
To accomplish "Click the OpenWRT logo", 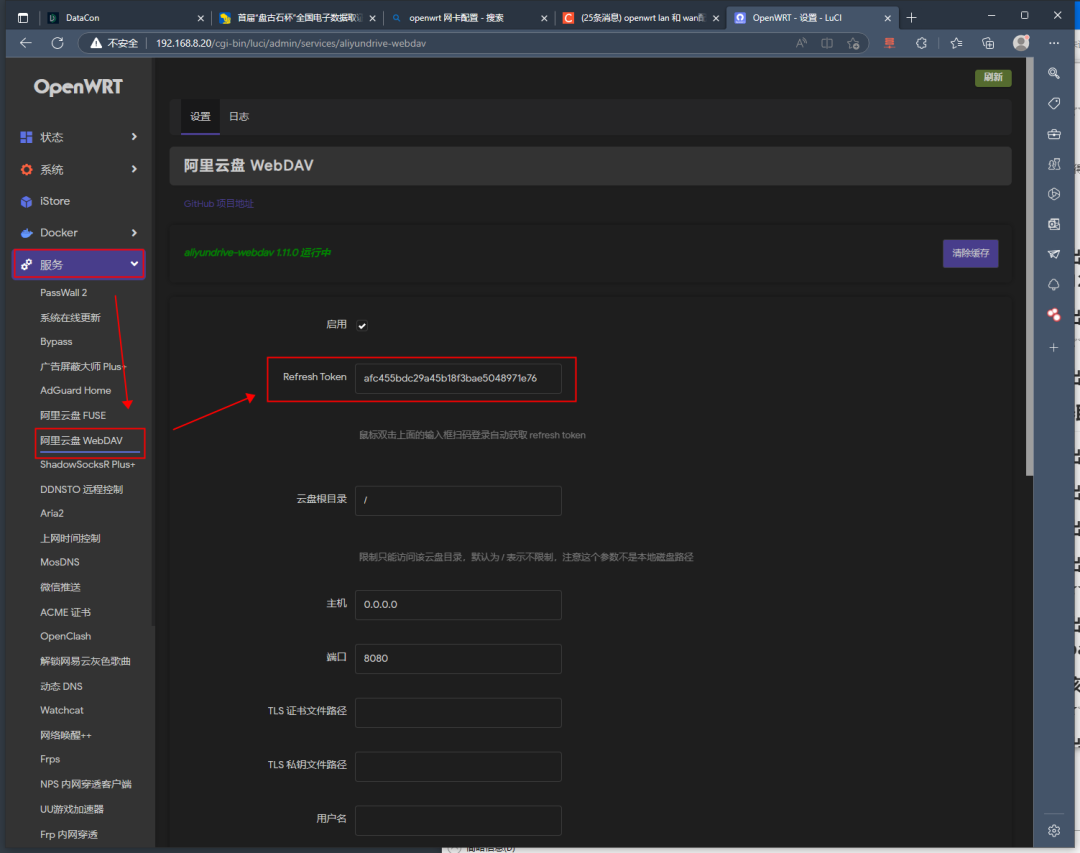I will tap(78, 87).
